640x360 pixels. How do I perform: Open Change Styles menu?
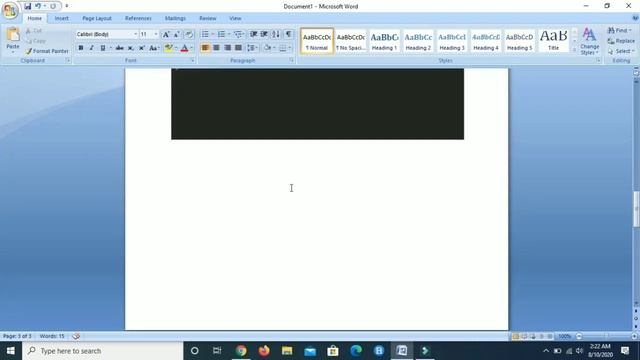pyautogui.click(x=589, y=41)
